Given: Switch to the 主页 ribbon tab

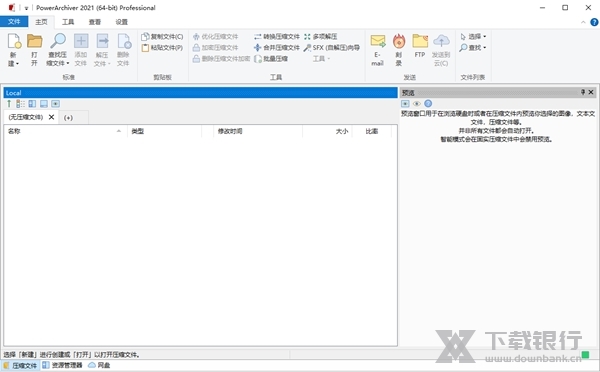Looking at the screenshot, I should click(41, 22).
